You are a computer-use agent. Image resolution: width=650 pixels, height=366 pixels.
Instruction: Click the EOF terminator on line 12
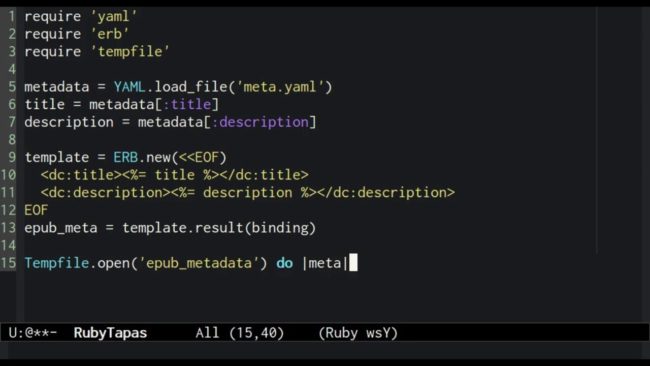tap(36, 210)
